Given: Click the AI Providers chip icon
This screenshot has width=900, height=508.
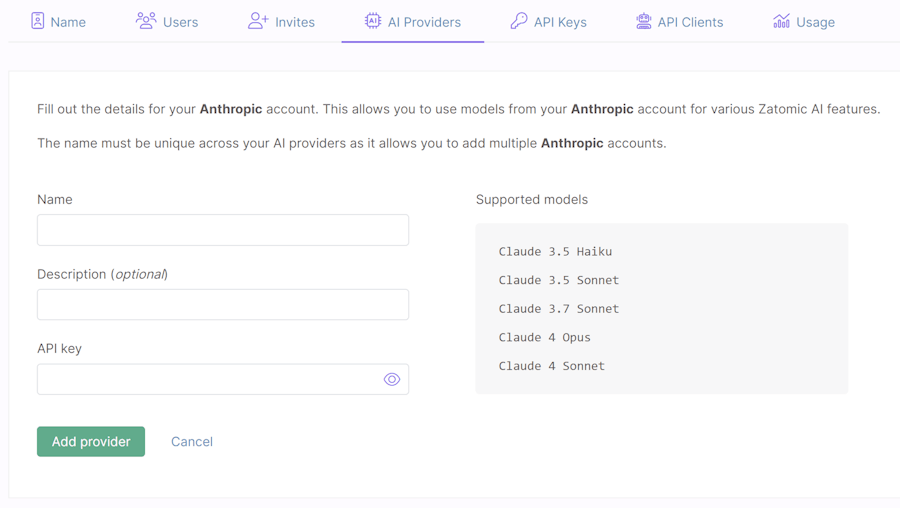Looking at the screenshot, I should tap(373, 21).
